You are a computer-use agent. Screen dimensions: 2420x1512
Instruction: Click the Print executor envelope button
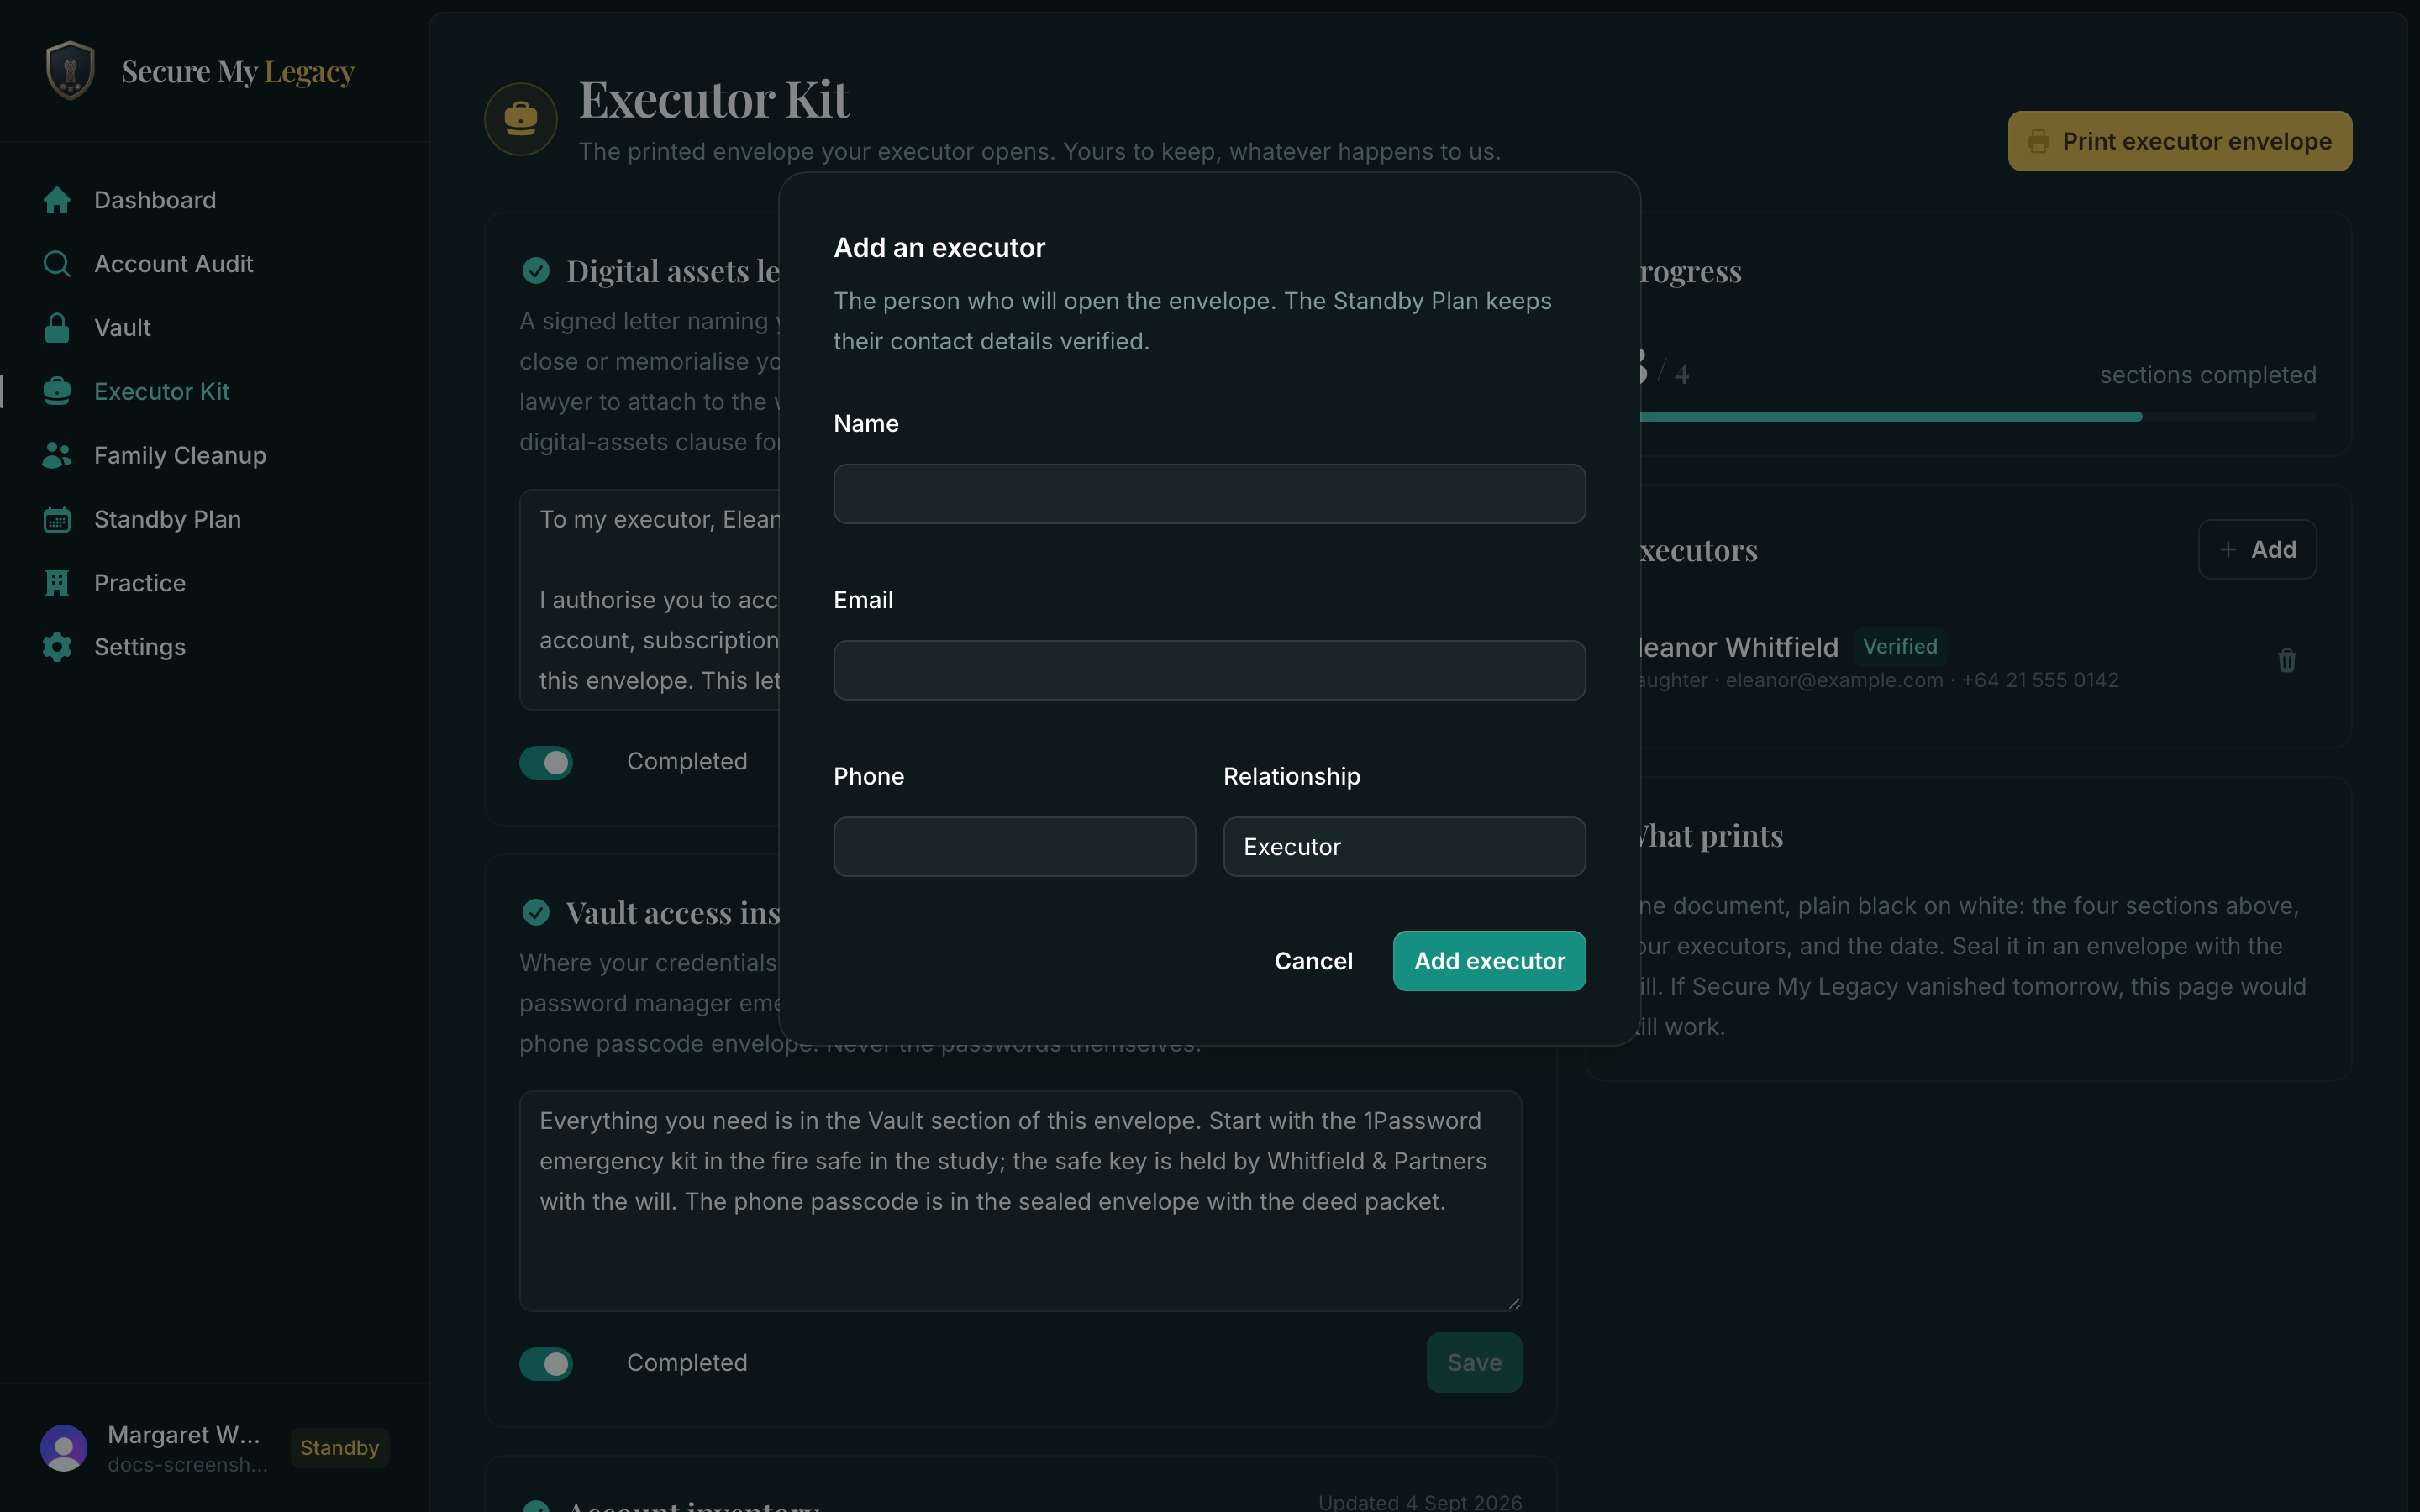[2180, 141]
